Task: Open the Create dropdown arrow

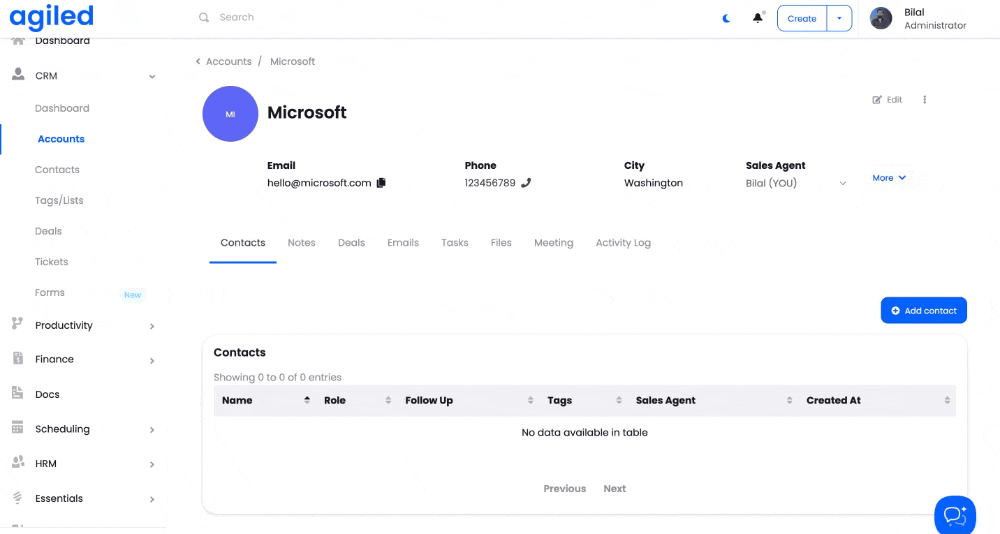Action: tap(839, 18)
